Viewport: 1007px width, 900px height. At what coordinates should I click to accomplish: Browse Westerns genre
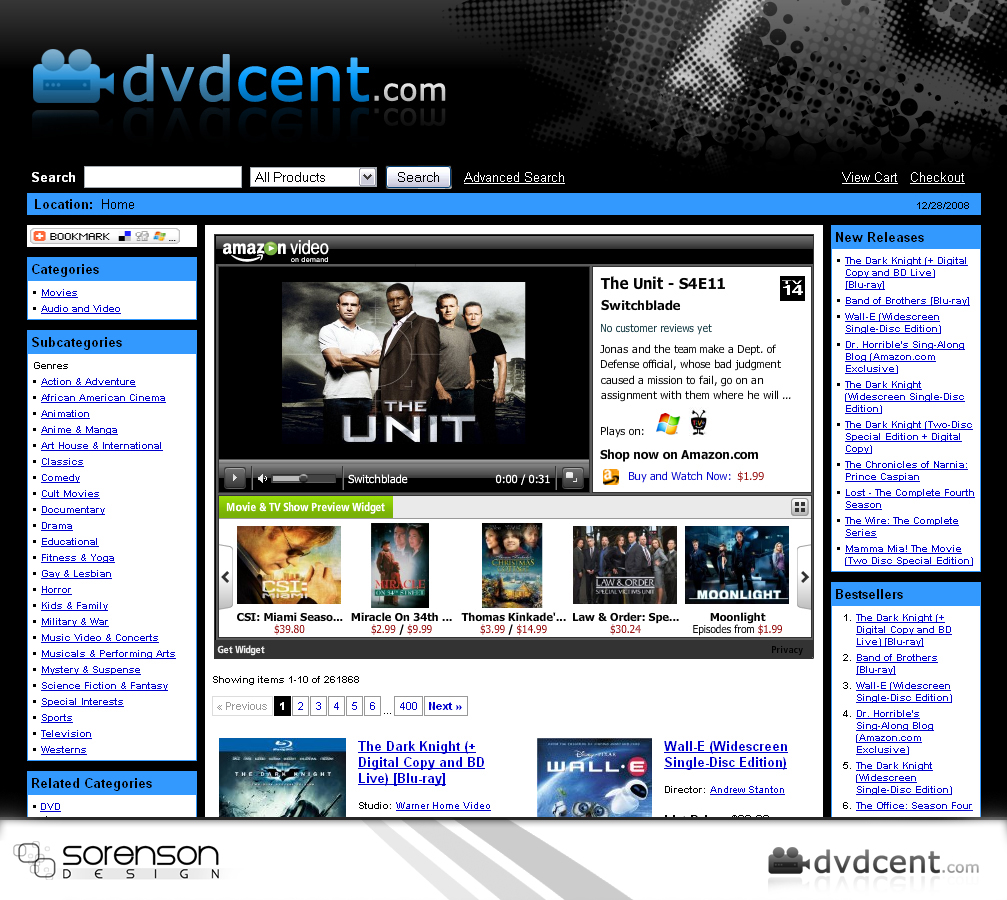(64, 750)
